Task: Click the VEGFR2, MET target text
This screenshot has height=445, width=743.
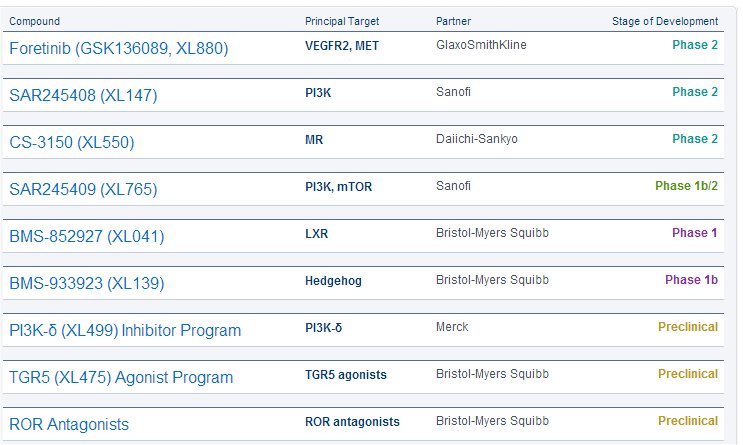Action: 341,46
